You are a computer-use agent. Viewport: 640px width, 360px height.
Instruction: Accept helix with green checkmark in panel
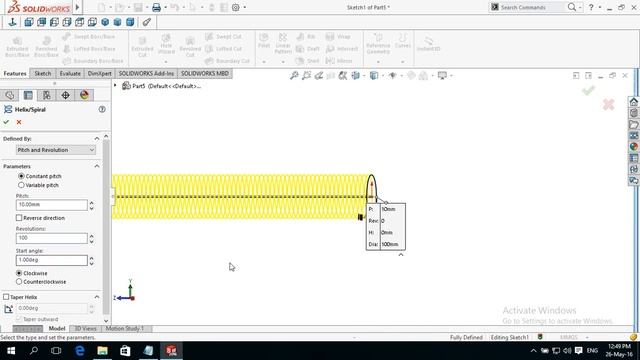[x=6, y=122]
